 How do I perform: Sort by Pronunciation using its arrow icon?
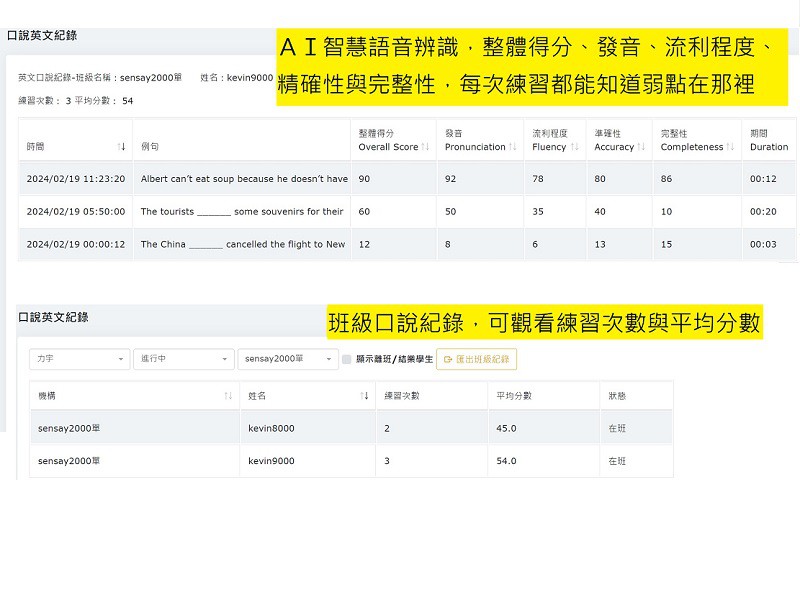point(512,147)
